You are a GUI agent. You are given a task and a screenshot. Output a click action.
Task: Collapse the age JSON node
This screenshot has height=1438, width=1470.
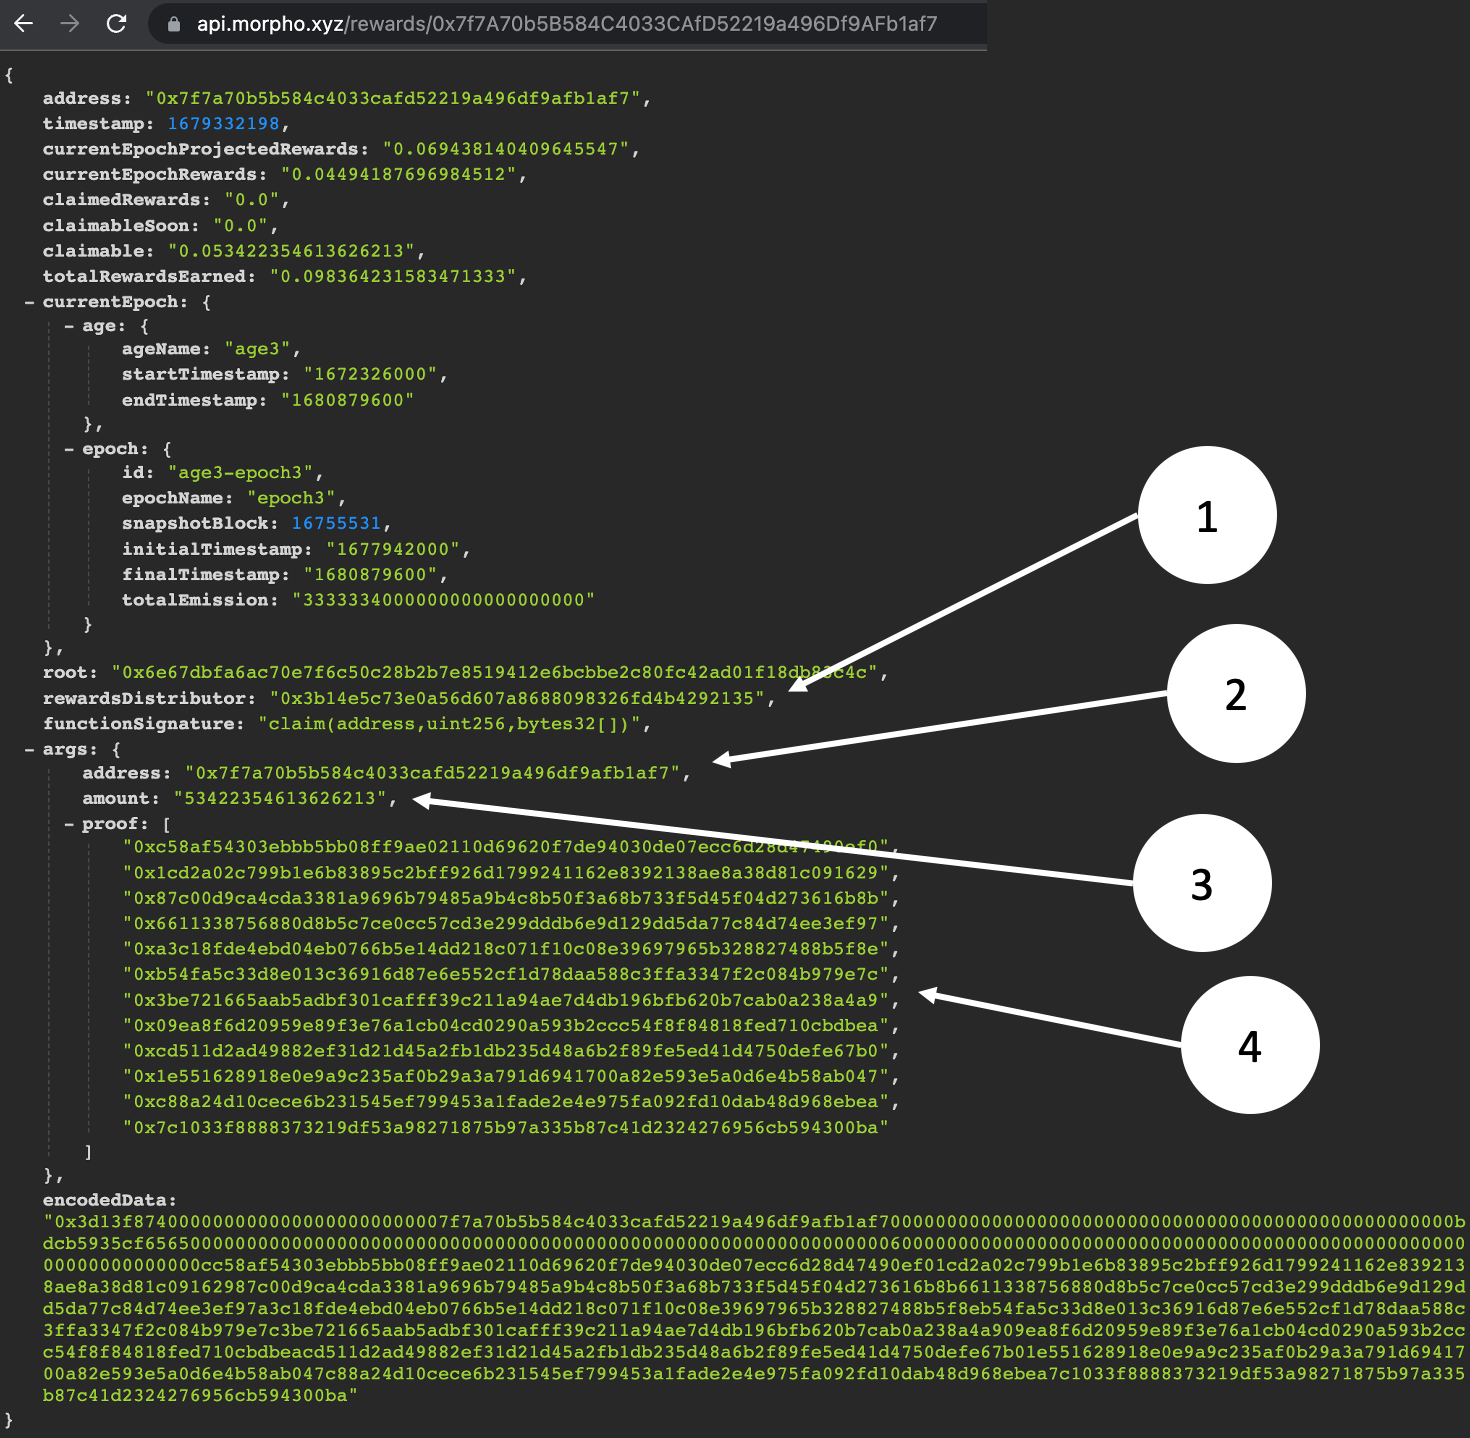pos(69,326)
